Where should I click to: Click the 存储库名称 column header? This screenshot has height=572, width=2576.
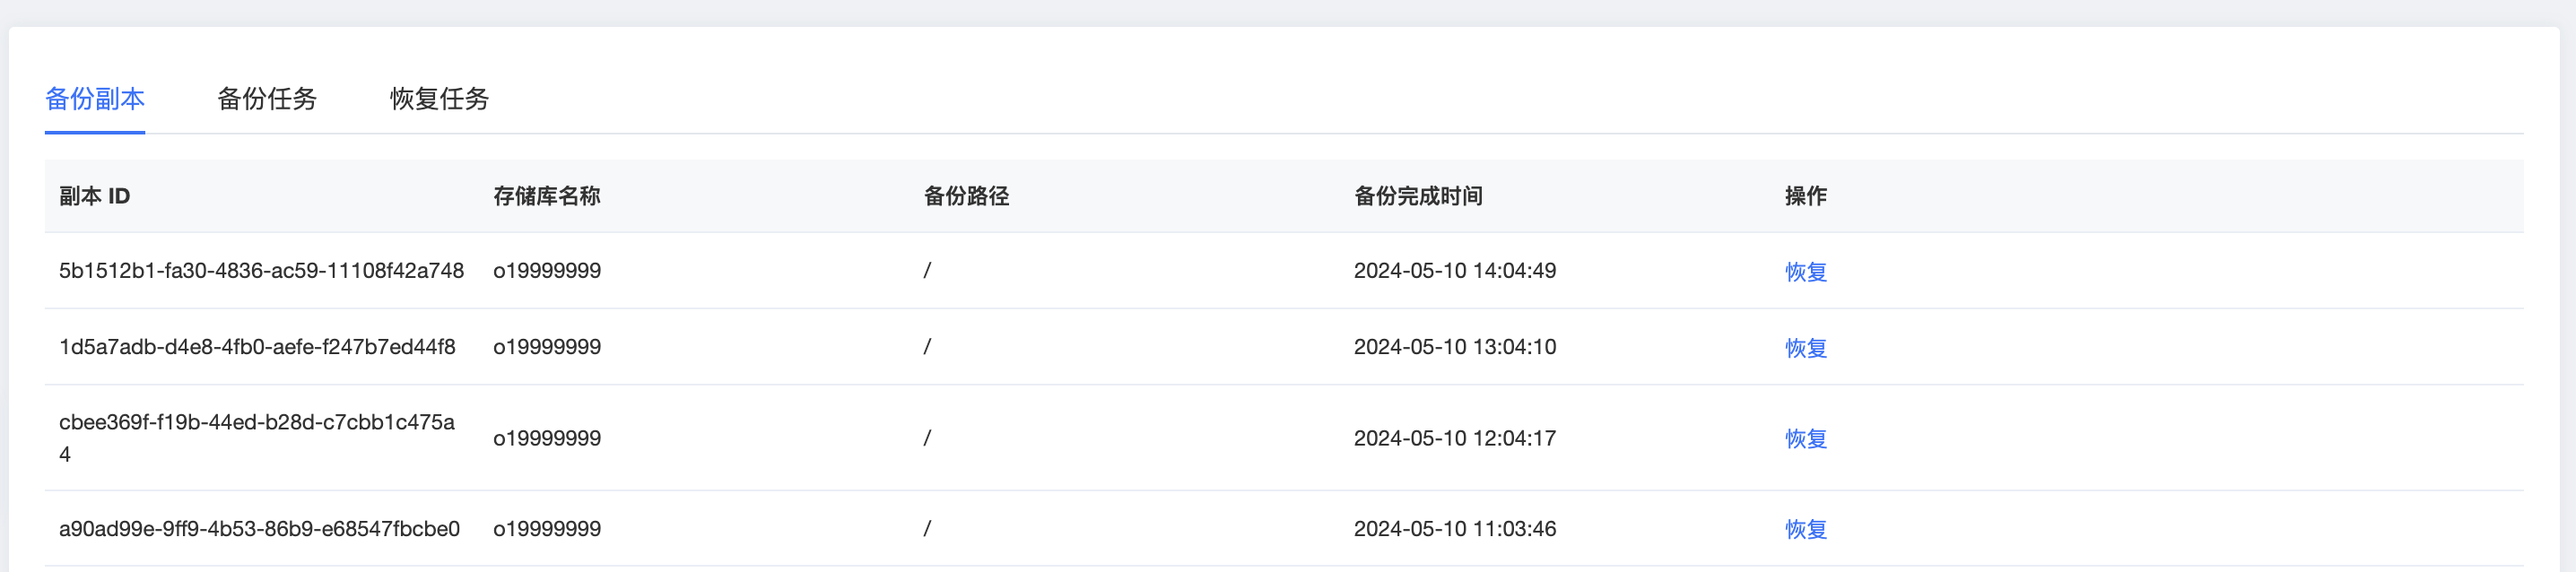tap(546, 196)
